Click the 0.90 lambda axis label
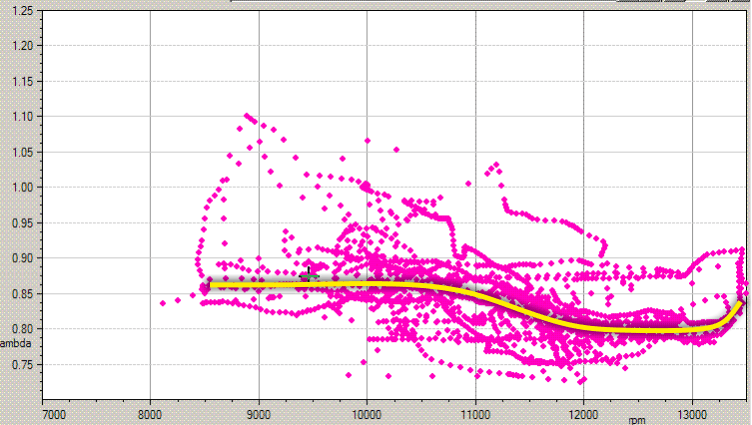Image resolution: width=752 pixels, height=425 pixels. tap(23, 258)
